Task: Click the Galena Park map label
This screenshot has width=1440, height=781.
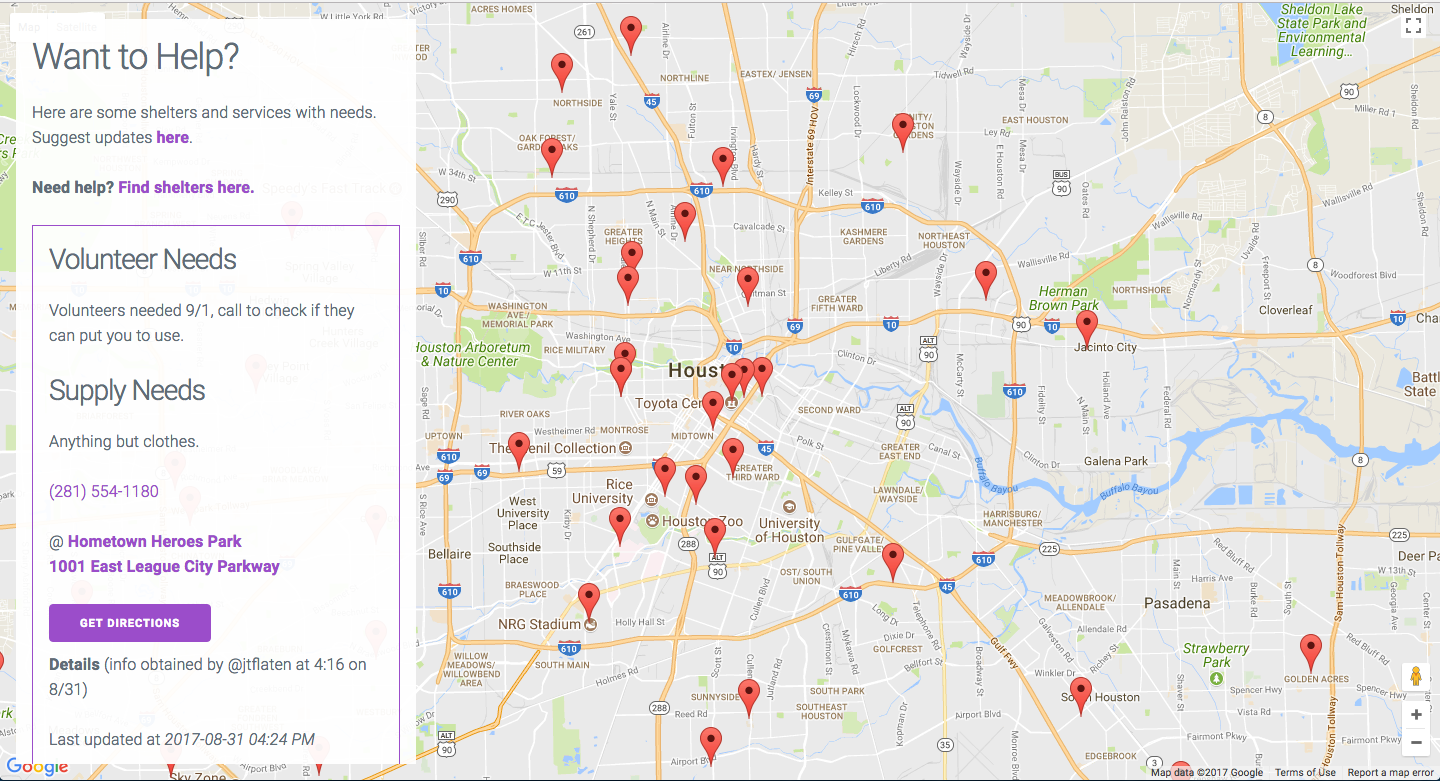Action: [x=1116, y=461]
